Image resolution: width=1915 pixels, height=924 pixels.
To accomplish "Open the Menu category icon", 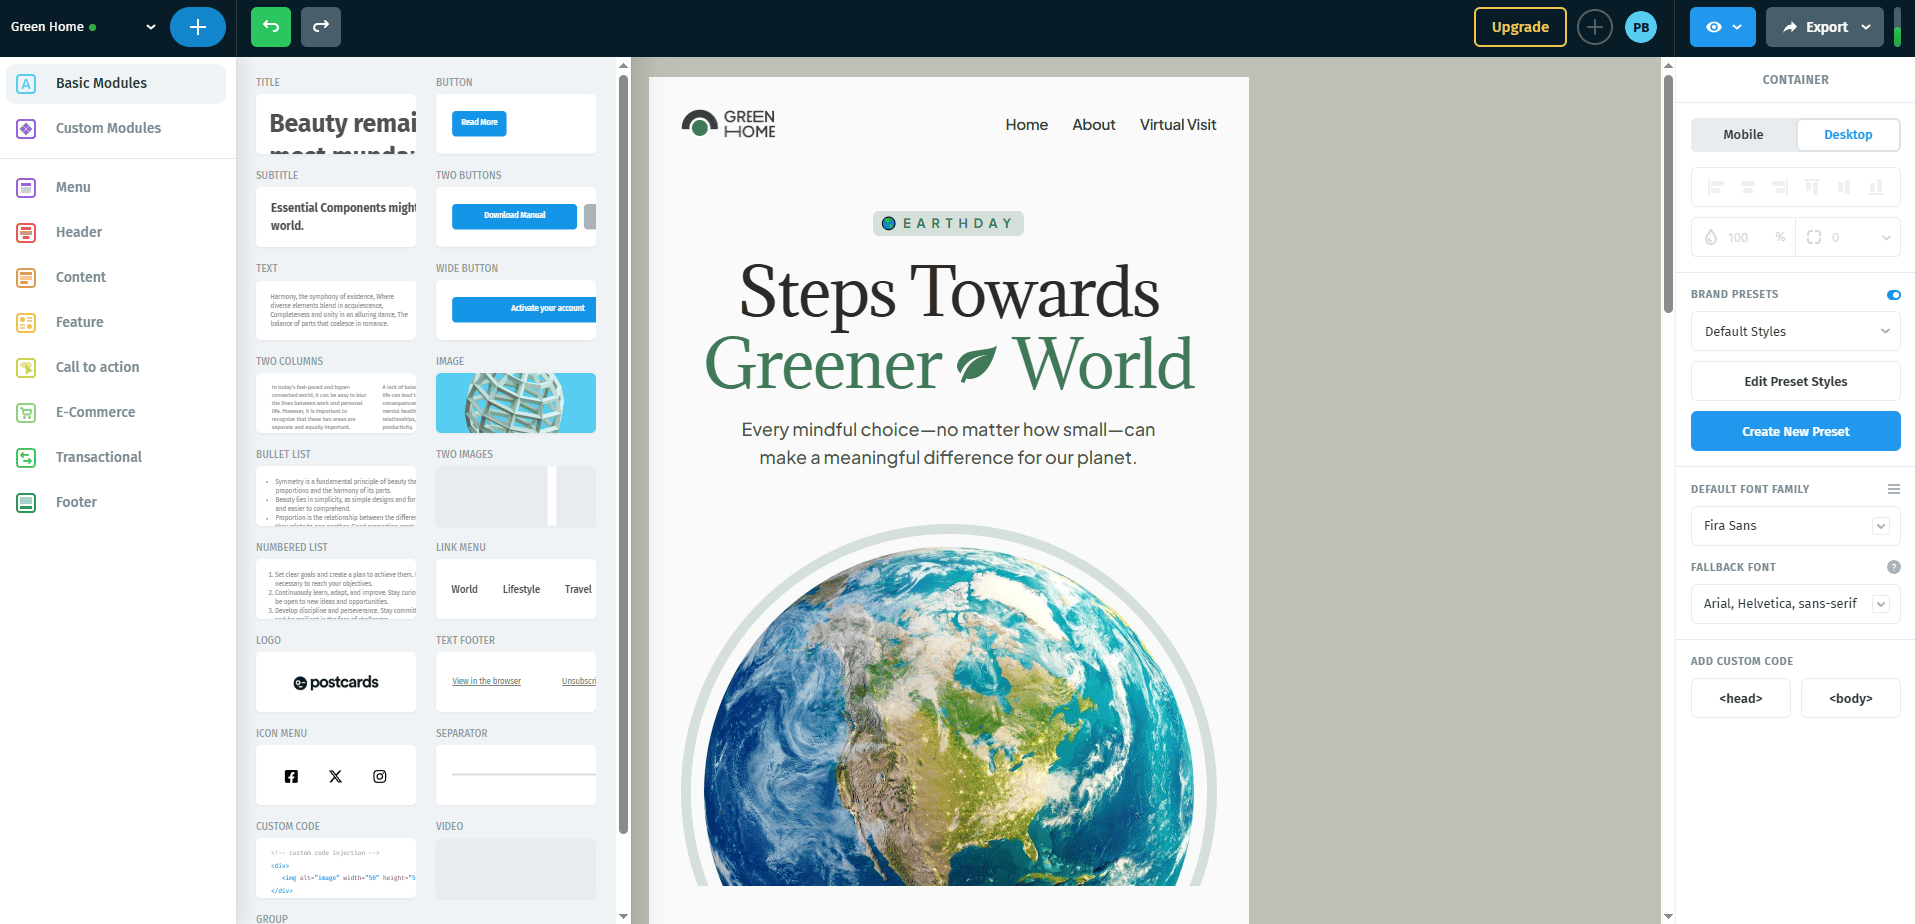I will (x=27, y=187).
